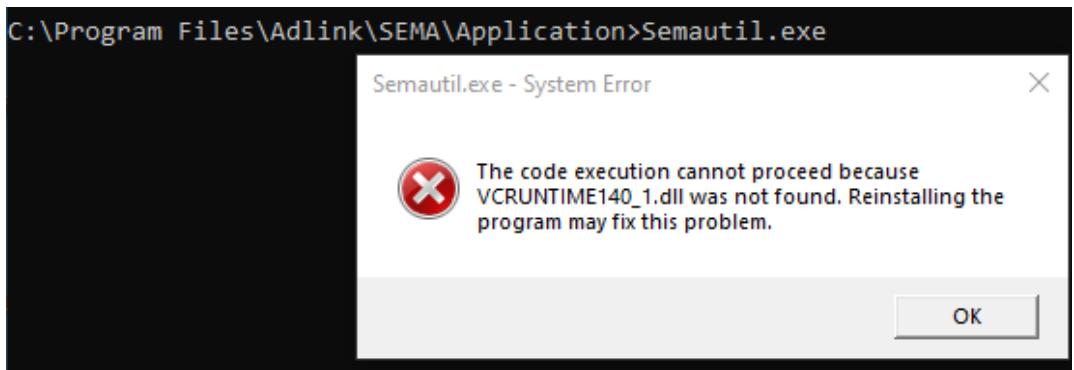Click the line "The code execution cannot proceed because"
The image size is (1074, 370).
(x=697, y=171)
